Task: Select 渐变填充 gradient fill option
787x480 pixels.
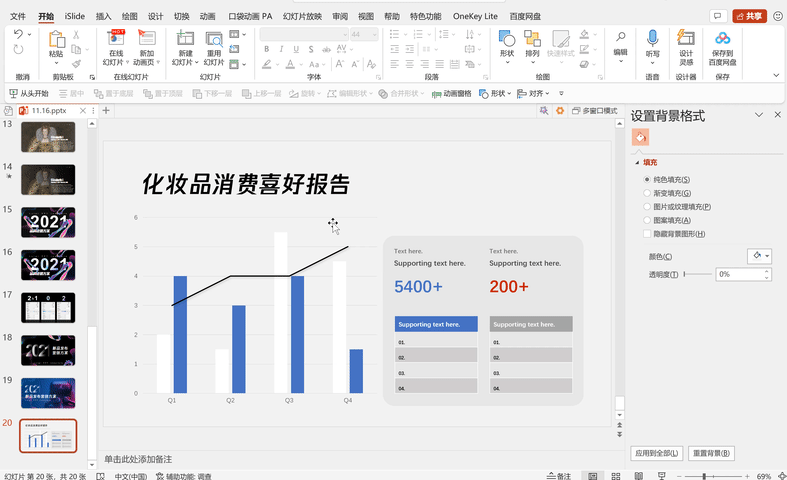Action: pos(647,193)
